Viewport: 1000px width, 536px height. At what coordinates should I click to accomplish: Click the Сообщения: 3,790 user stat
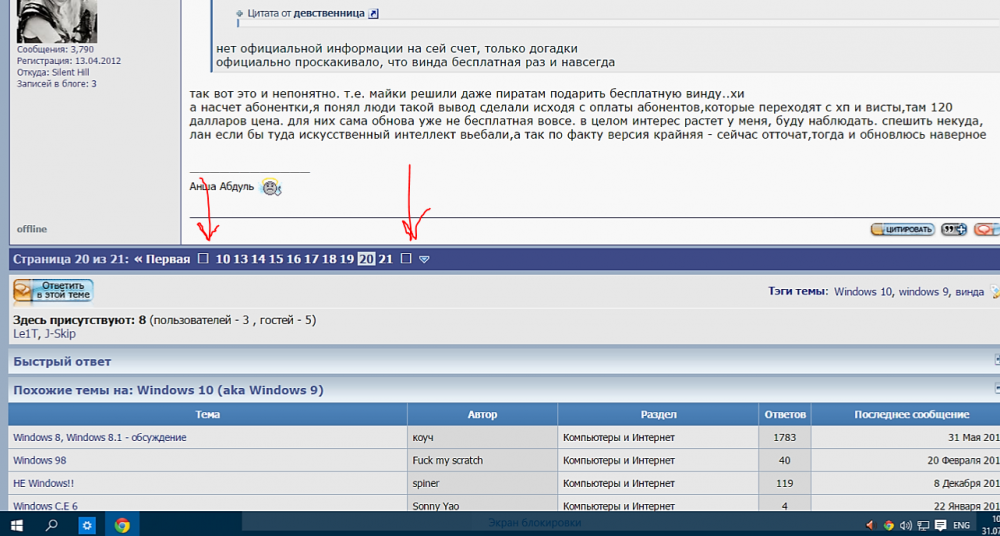(x=55, y=49)
